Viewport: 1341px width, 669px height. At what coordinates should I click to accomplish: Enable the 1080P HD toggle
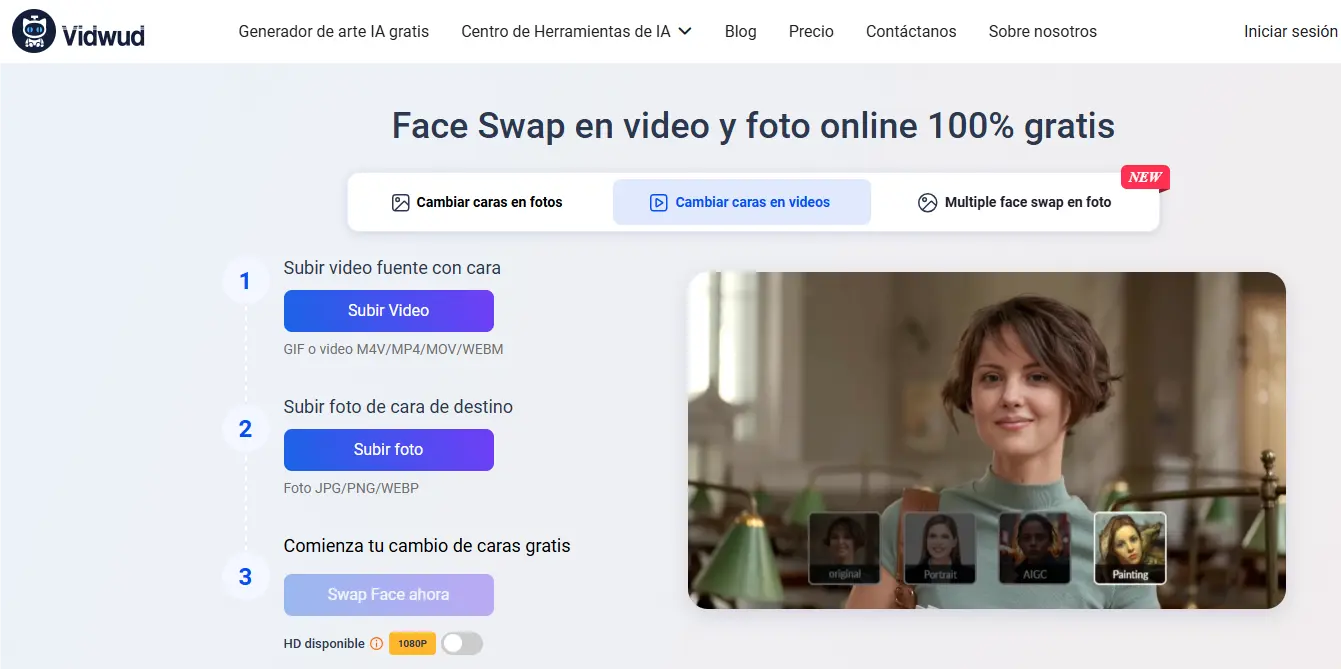pyautogui.click(x=461, y=643)
